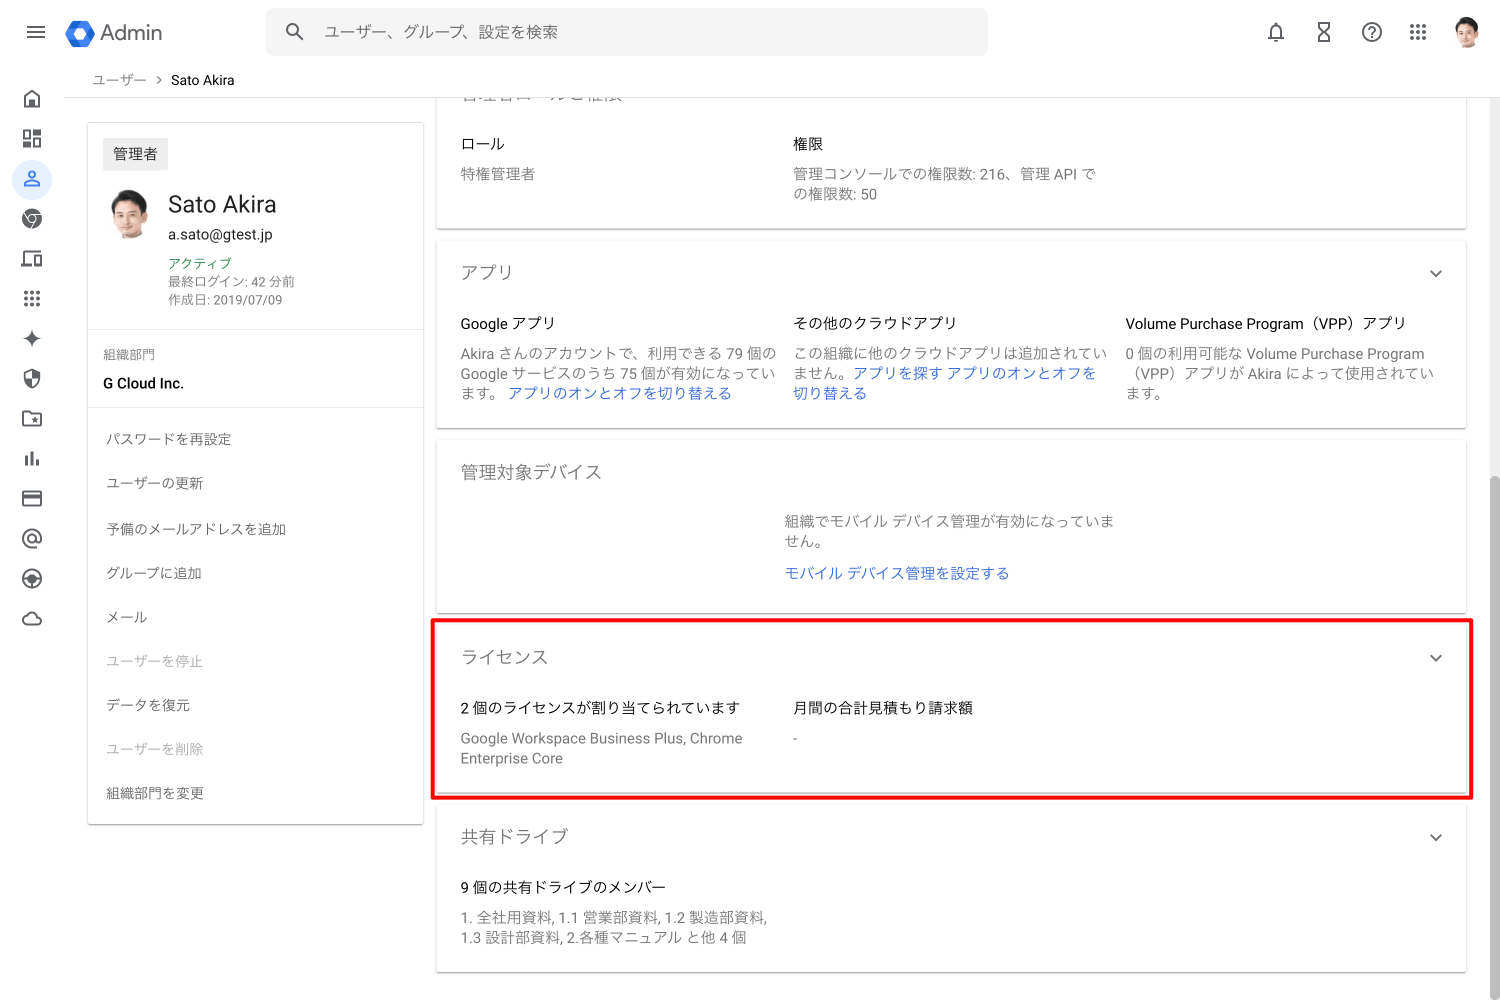Open Chrome browser icon in sidebar
The height and width of the screenshot is (1000, 1500).
(x=32, y=219)
